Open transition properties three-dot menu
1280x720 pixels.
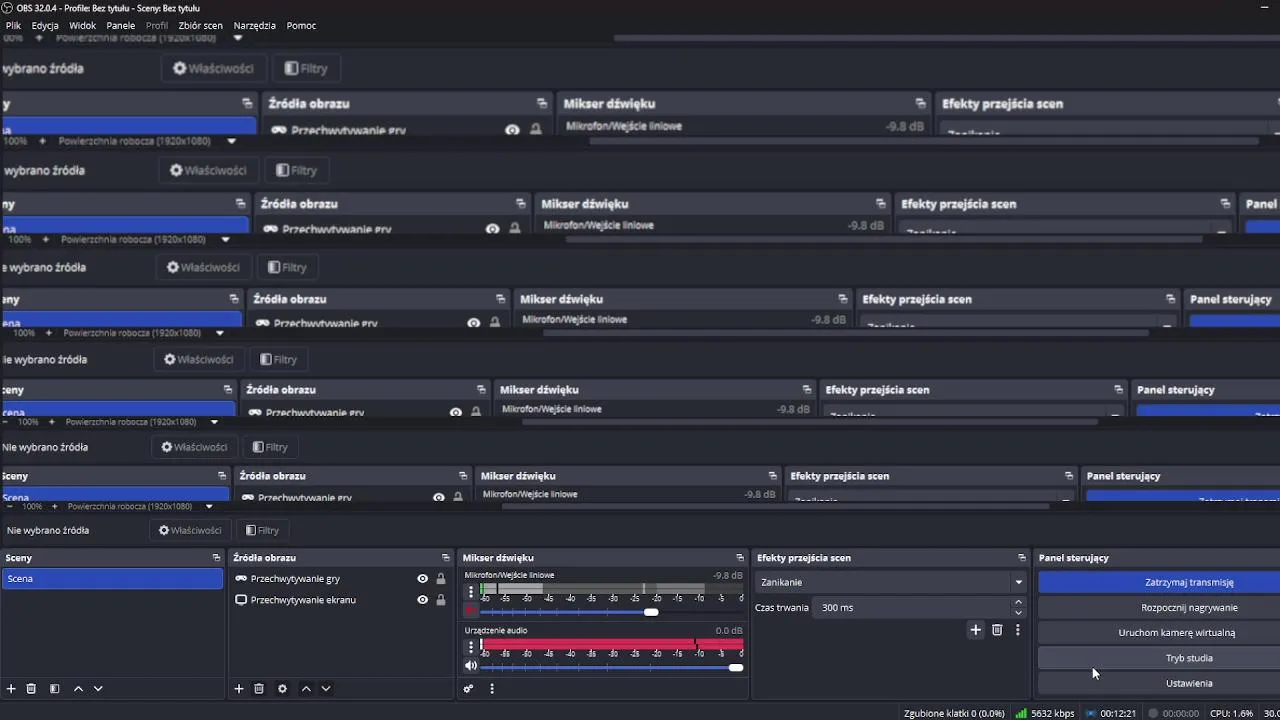[1018, 630]
